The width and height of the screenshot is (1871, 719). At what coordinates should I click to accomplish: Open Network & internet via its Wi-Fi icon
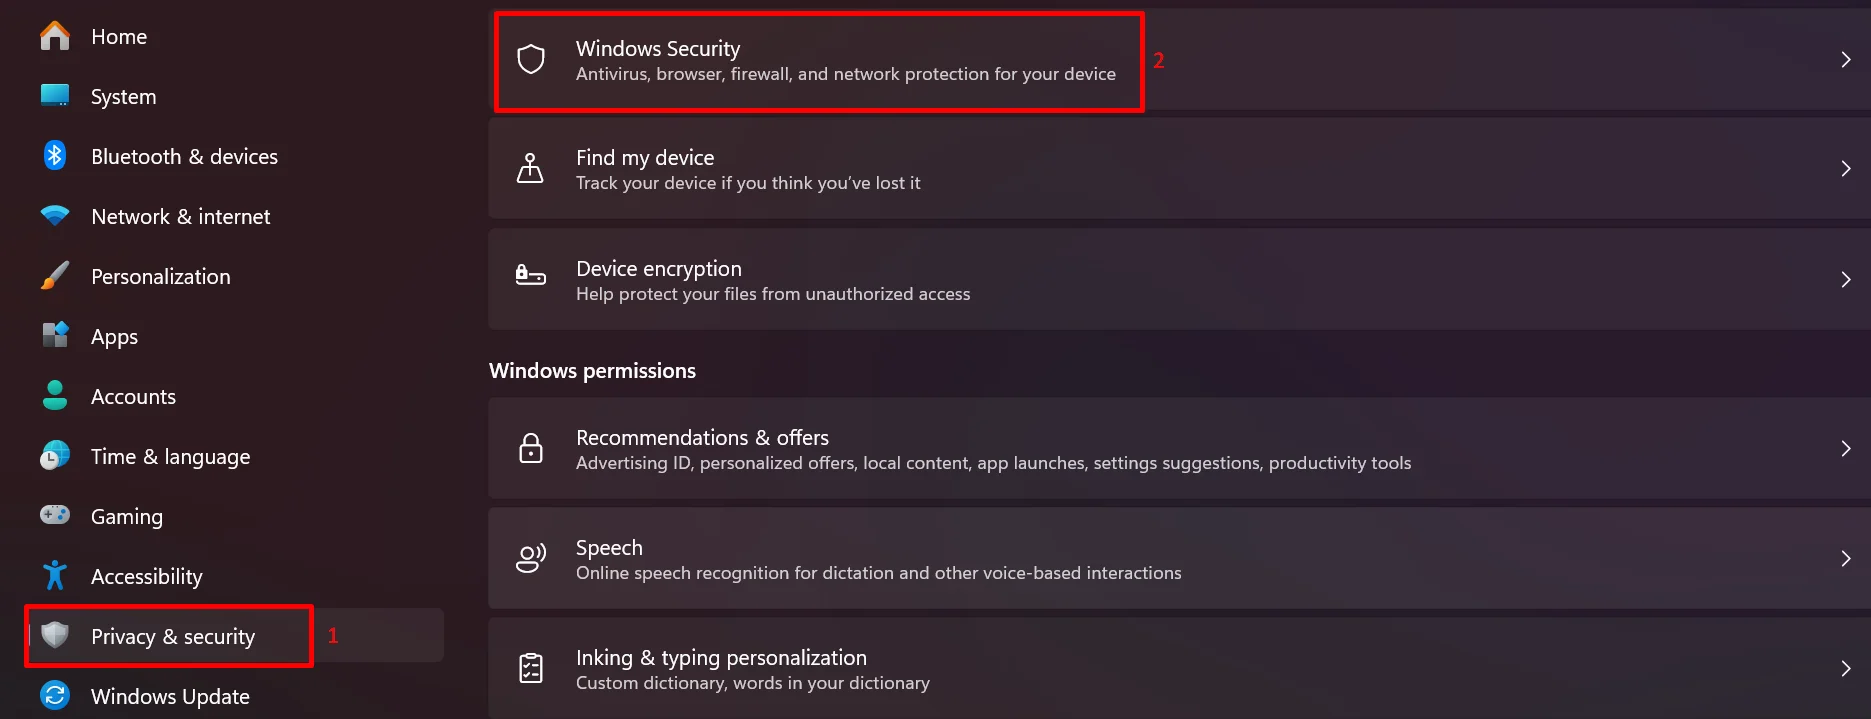pyautogui.click(x=54, y=216)
